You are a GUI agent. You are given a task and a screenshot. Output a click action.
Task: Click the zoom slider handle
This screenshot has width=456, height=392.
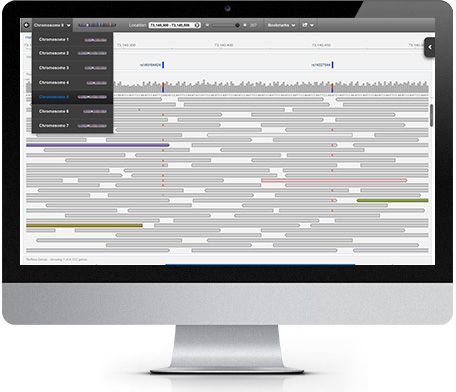237,25
